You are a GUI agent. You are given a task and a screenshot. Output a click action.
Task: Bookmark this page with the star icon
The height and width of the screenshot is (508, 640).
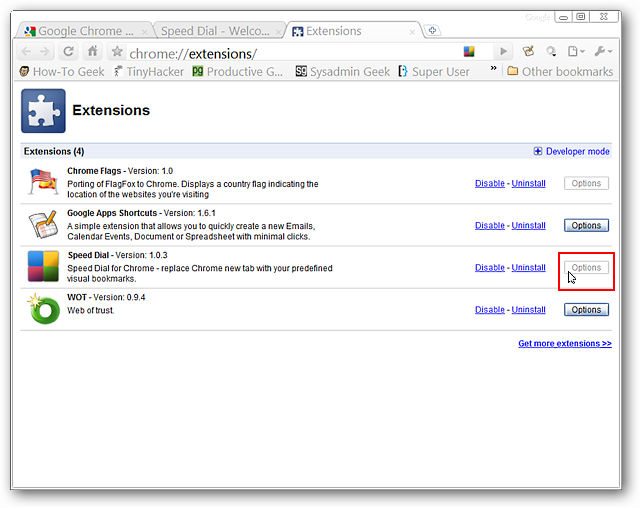pyautogui.click(x=117, y=52)
